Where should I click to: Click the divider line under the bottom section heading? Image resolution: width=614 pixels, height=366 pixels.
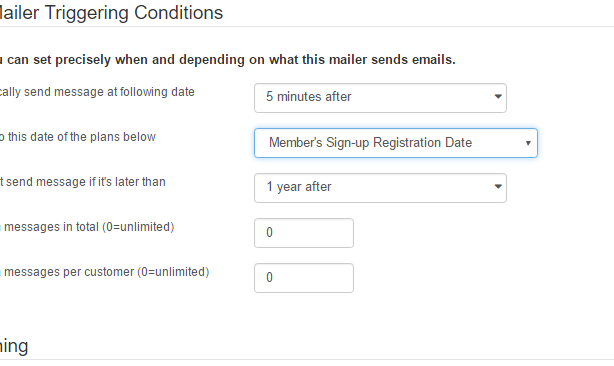coord(307,359)
